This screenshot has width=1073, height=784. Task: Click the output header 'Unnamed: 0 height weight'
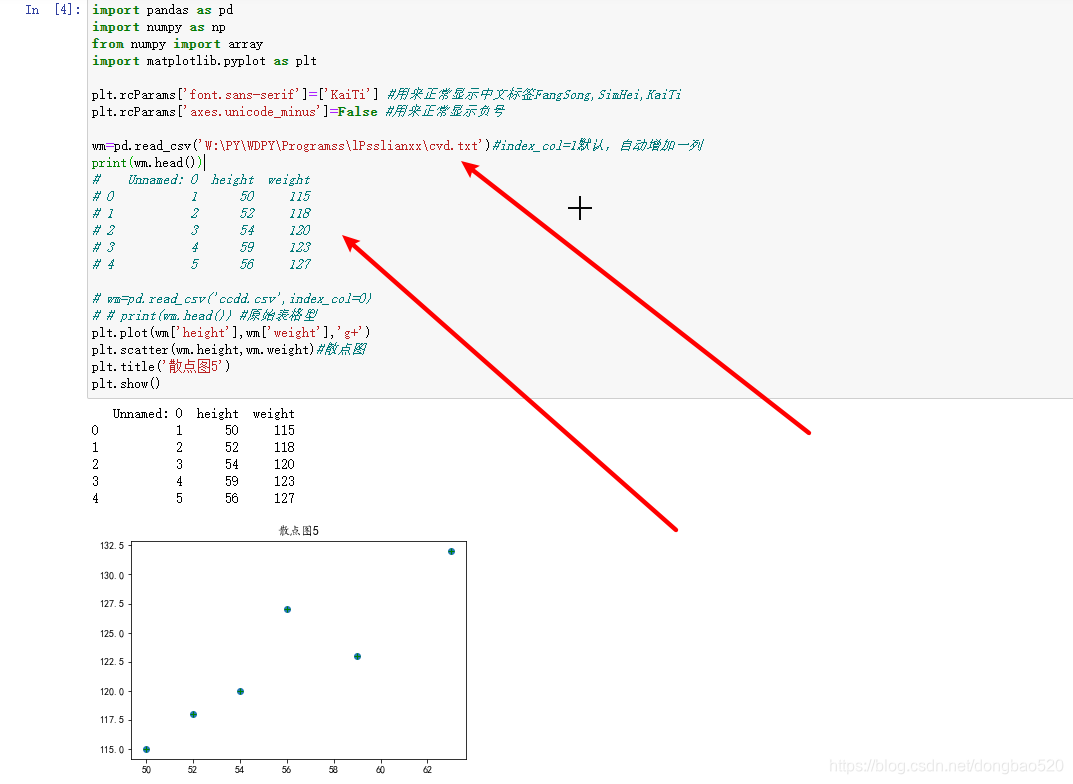click(x=203, y=413)
